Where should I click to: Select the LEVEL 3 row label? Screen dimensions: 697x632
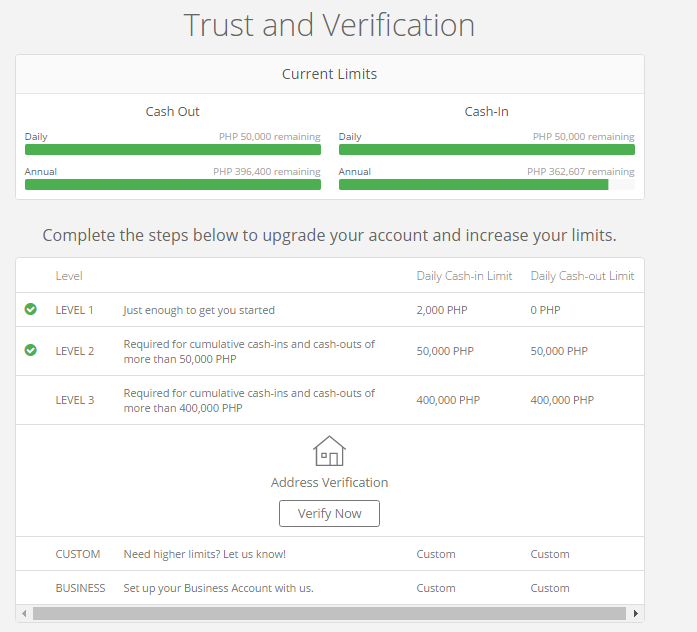(x=75, y=400)
